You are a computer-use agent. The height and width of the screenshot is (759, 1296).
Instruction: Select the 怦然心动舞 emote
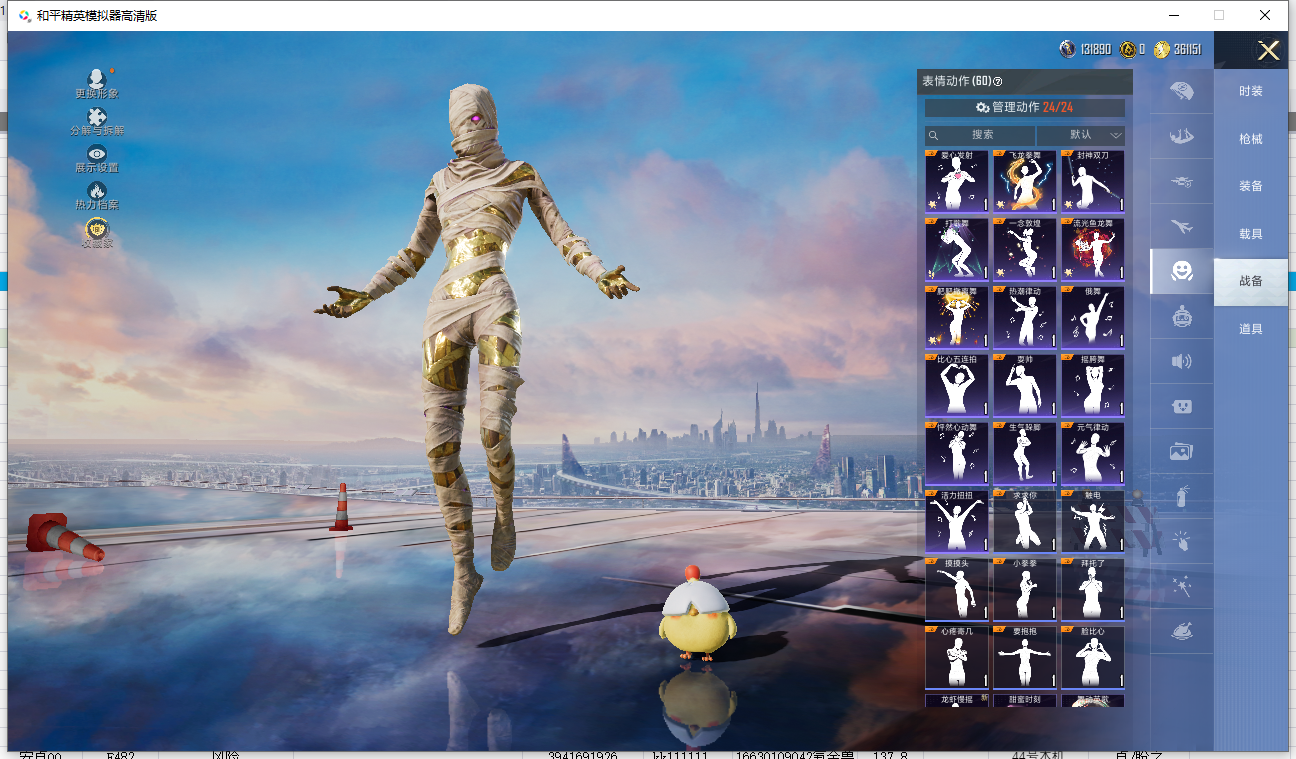click(957, 453)
